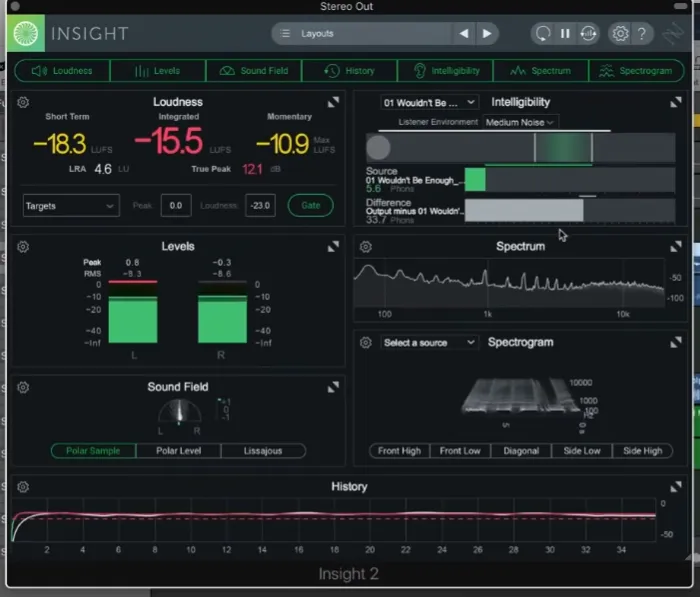Toggle the Spectrogram module tab

click(637, 71)
